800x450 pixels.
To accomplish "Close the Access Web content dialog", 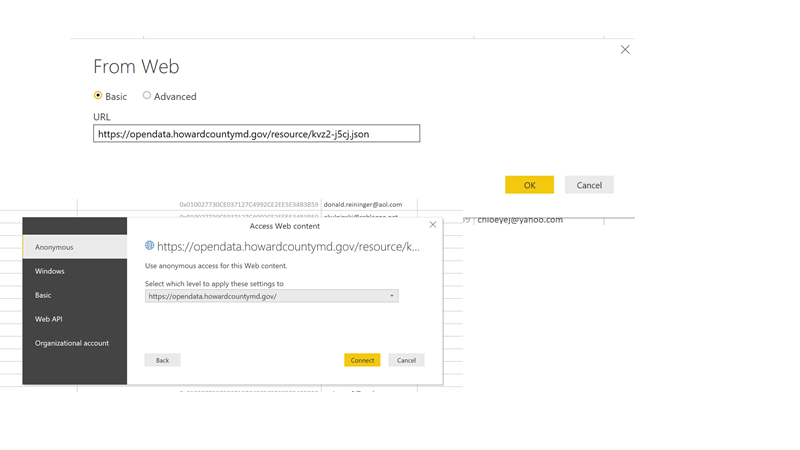I will pyautogui.click(x=433, y=225).
